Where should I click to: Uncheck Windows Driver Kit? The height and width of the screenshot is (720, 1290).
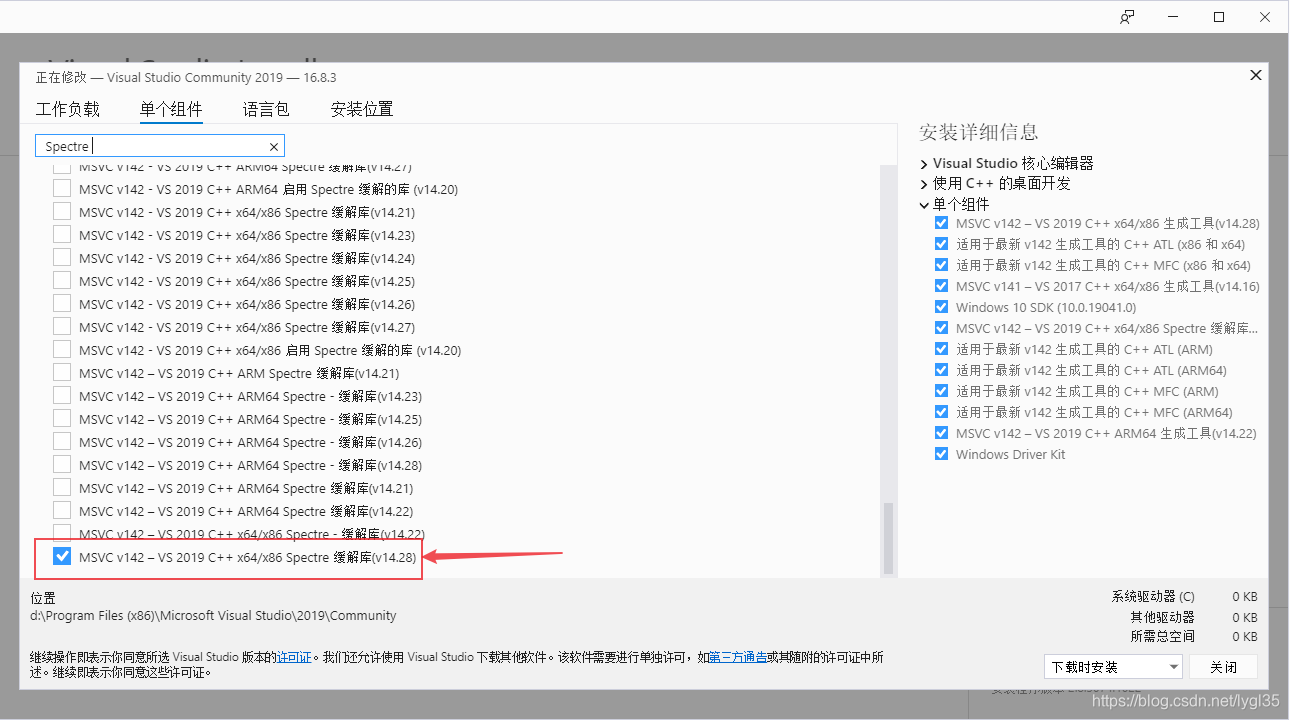941,454
